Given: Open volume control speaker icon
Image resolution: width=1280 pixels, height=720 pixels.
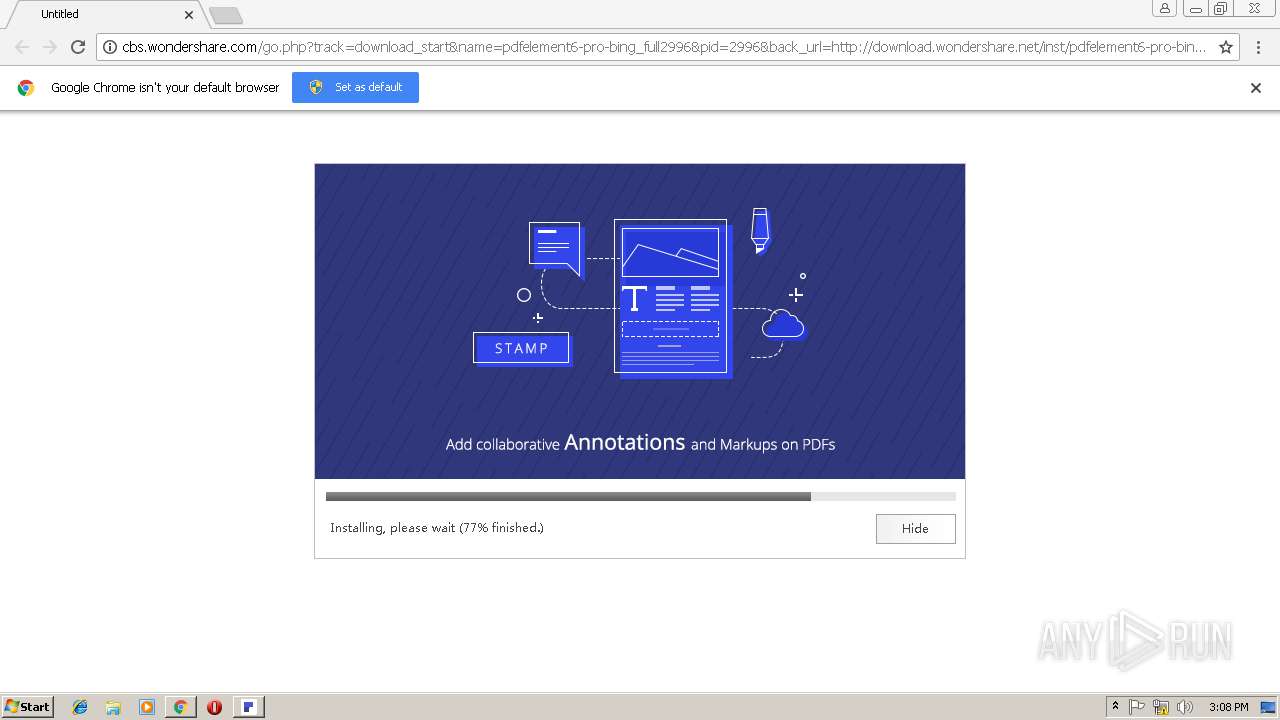Looking at the screenshot, I should click(1185, 707).
